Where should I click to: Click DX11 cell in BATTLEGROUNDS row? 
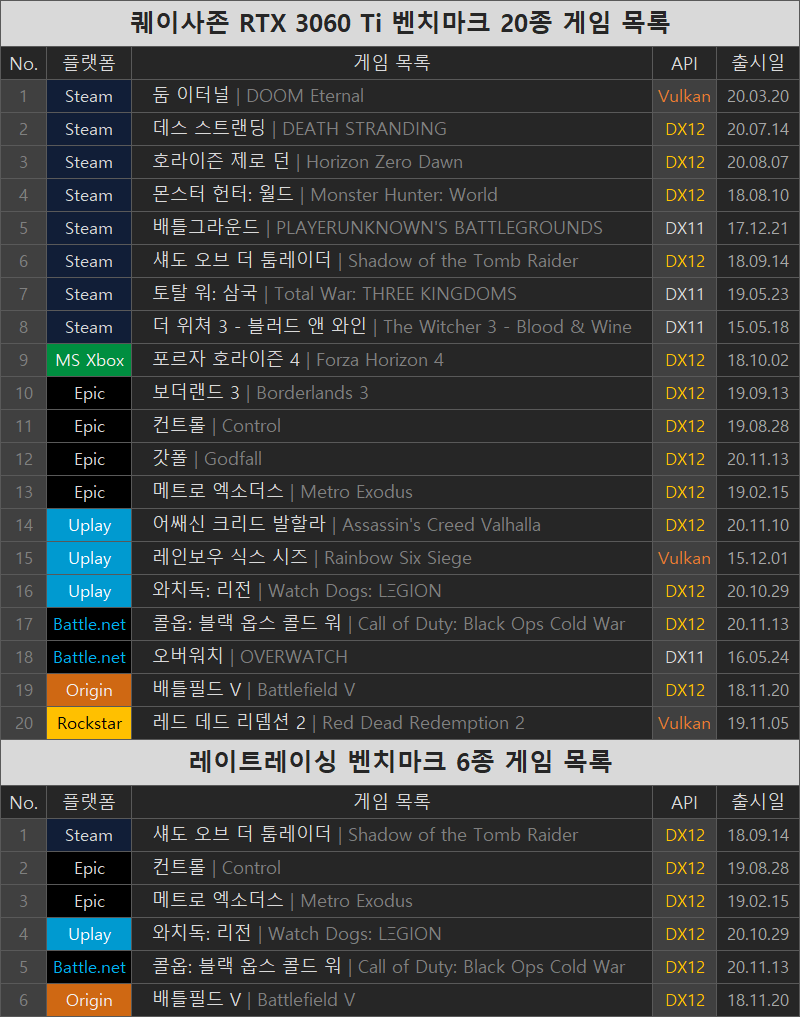[x=684, y=228]
